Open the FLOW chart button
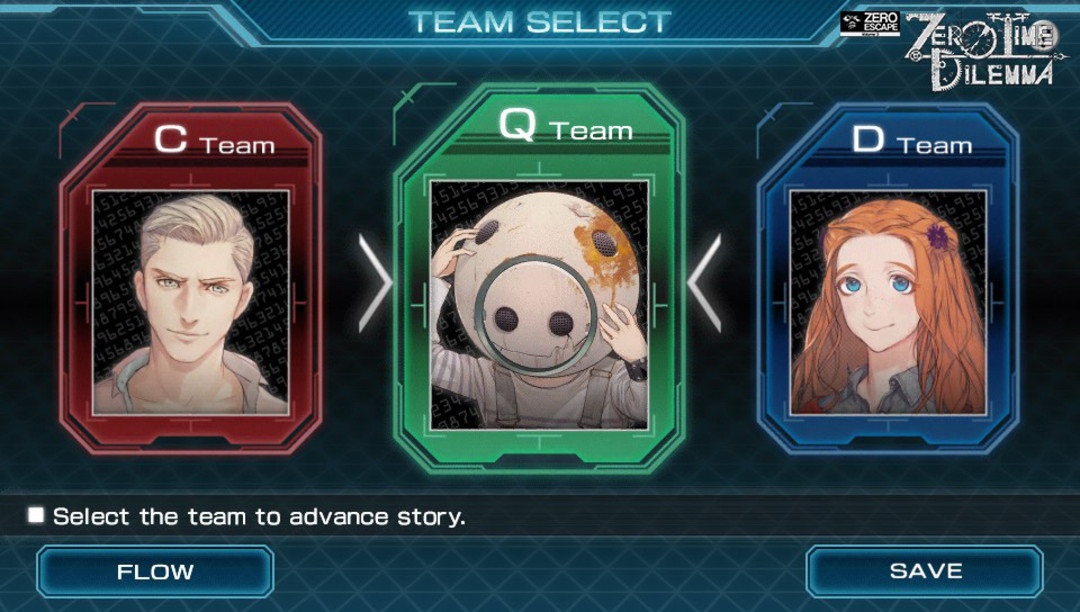Screen dimensions: 1080x612 [155, 571]
